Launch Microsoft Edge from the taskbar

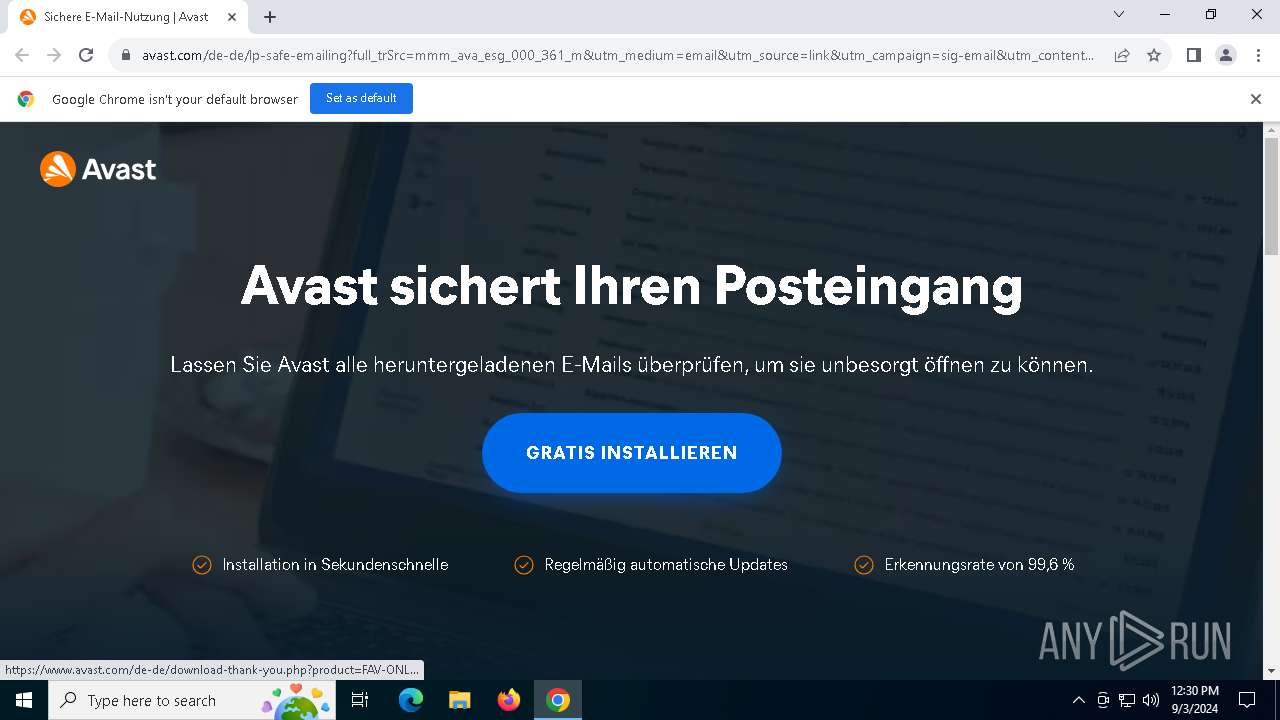point(411,700)
